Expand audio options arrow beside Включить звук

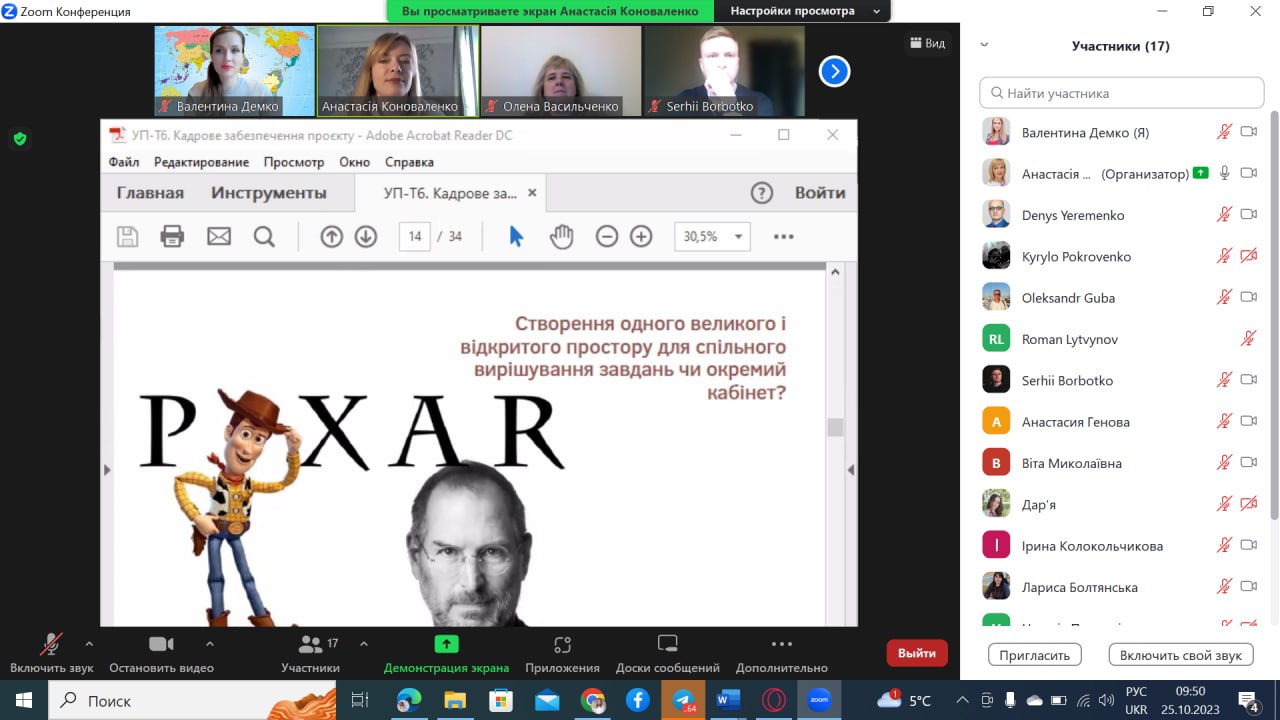pyautogui.click(x=89, y=644)
